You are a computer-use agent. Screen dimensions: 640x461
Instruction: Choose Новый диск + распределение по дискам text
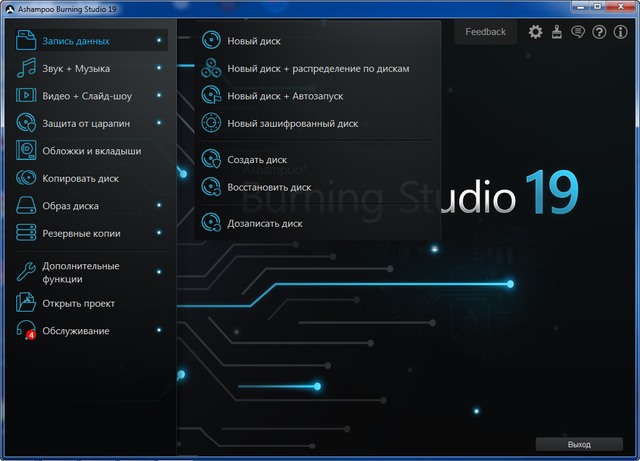coord(318,69)
